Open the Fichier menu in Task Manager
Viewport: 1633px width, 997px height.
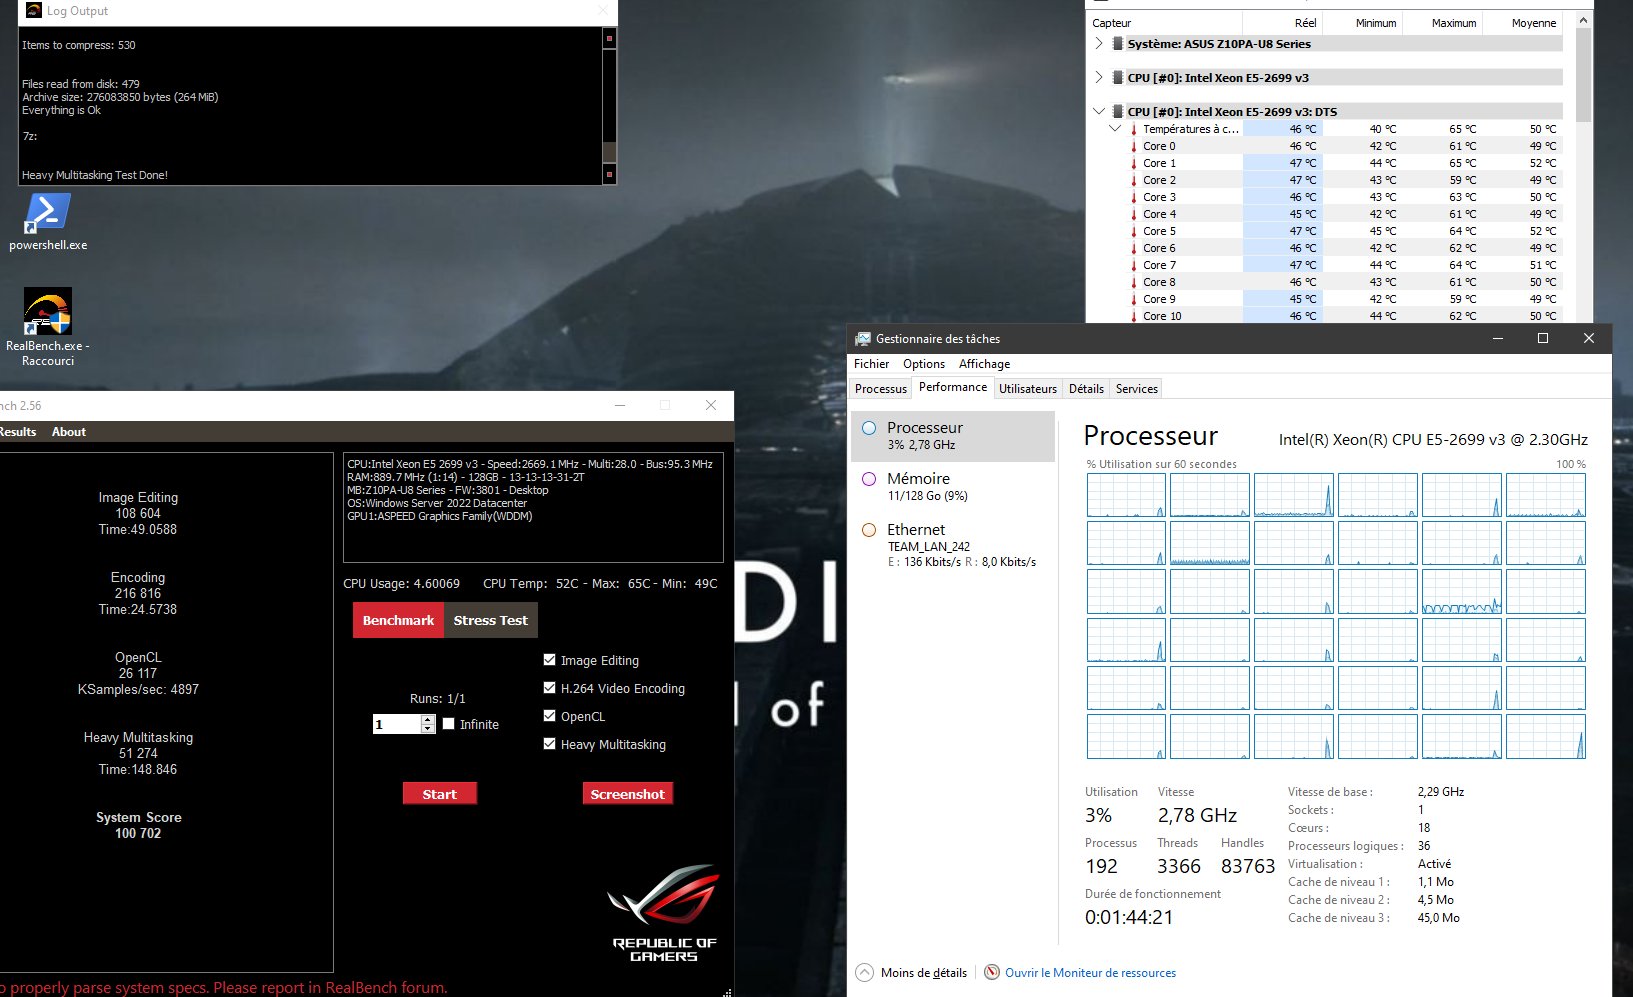[871, 364]
